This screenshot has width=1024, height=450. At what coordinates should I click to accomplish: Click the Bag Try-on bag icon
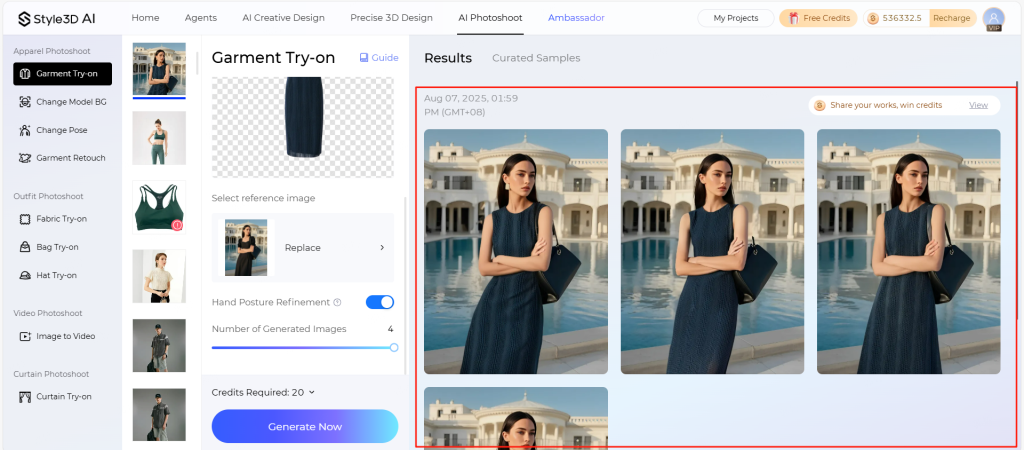point(25,247)
